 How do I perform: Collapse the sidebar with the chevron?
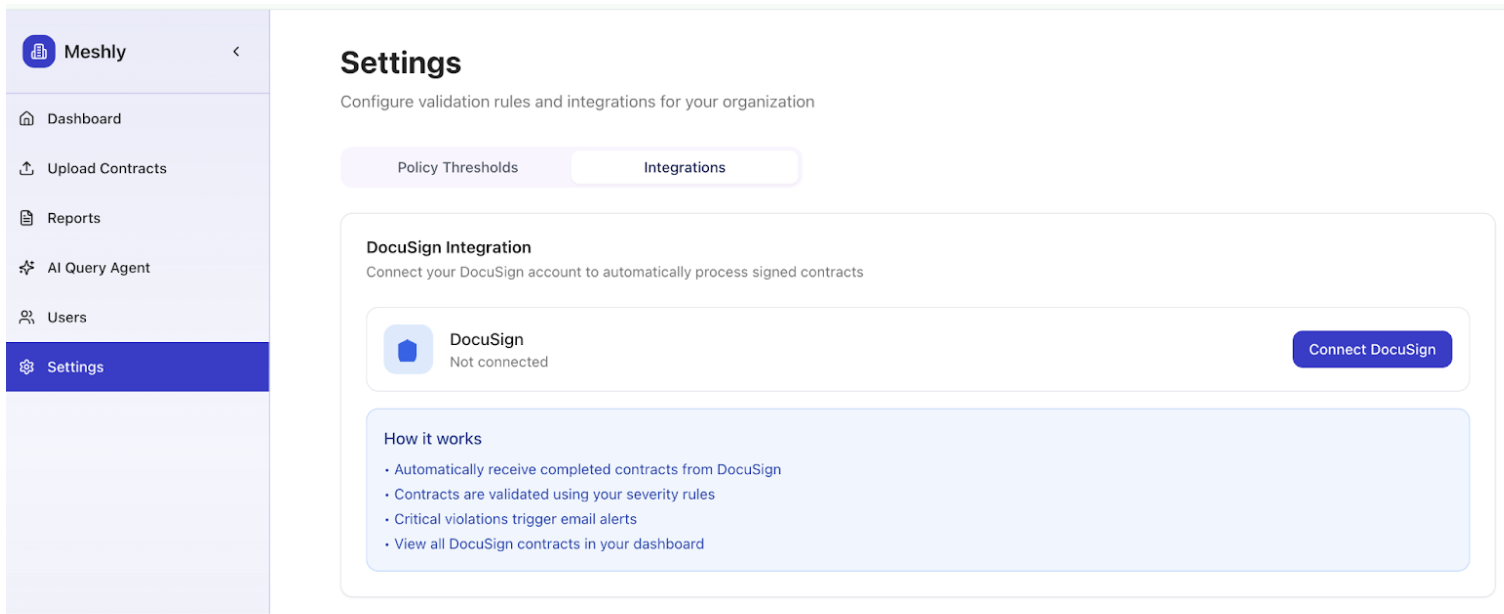[x=236, y=52]
